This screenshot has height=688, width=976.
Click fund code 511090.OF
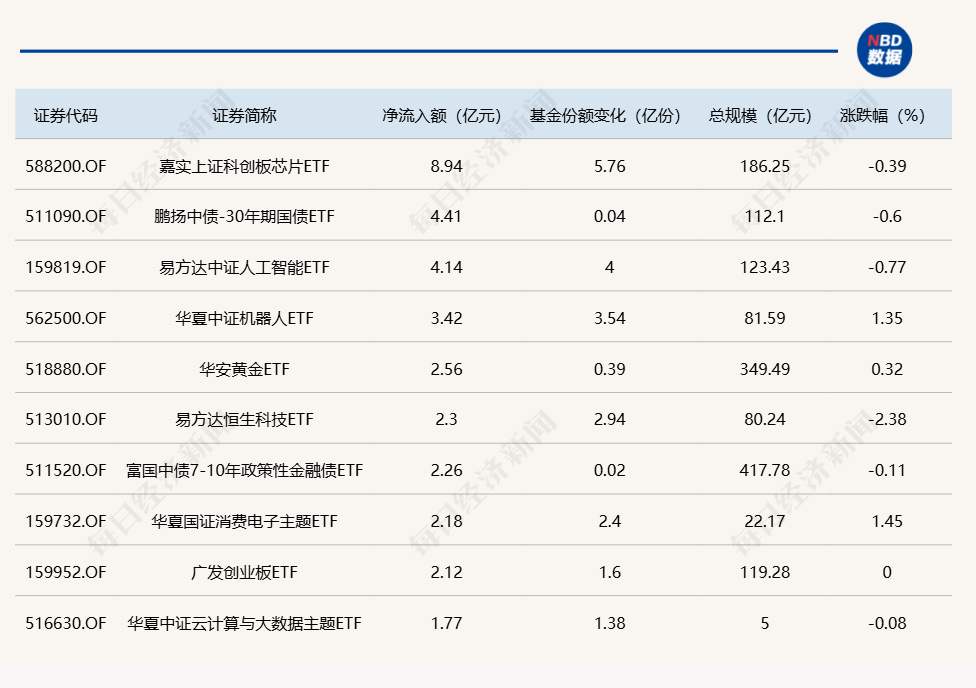click(x=66, y=217)
